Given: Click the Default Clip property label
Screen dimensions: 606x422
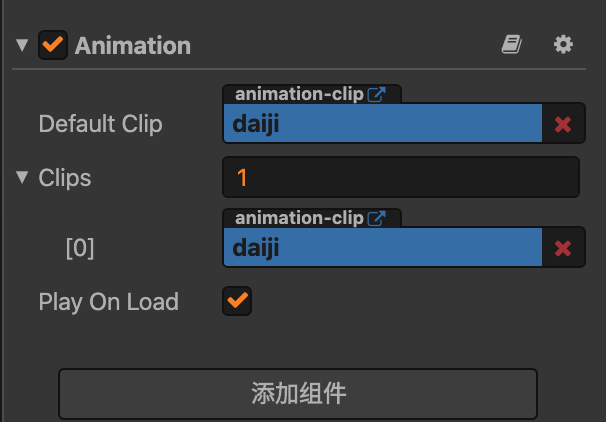Looking at the screenshot, I should [x=100, y=124].
